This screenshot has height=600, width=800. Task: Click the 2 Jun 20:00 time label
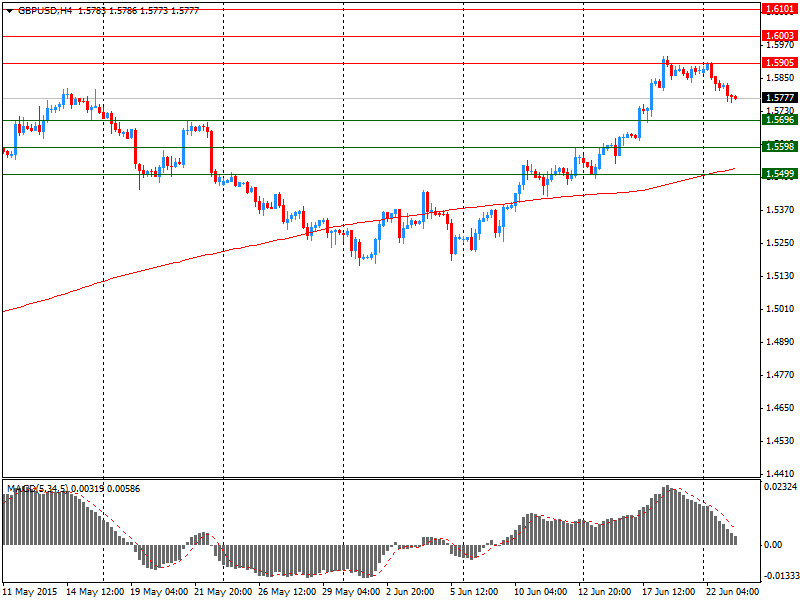[x=410, y=592]
